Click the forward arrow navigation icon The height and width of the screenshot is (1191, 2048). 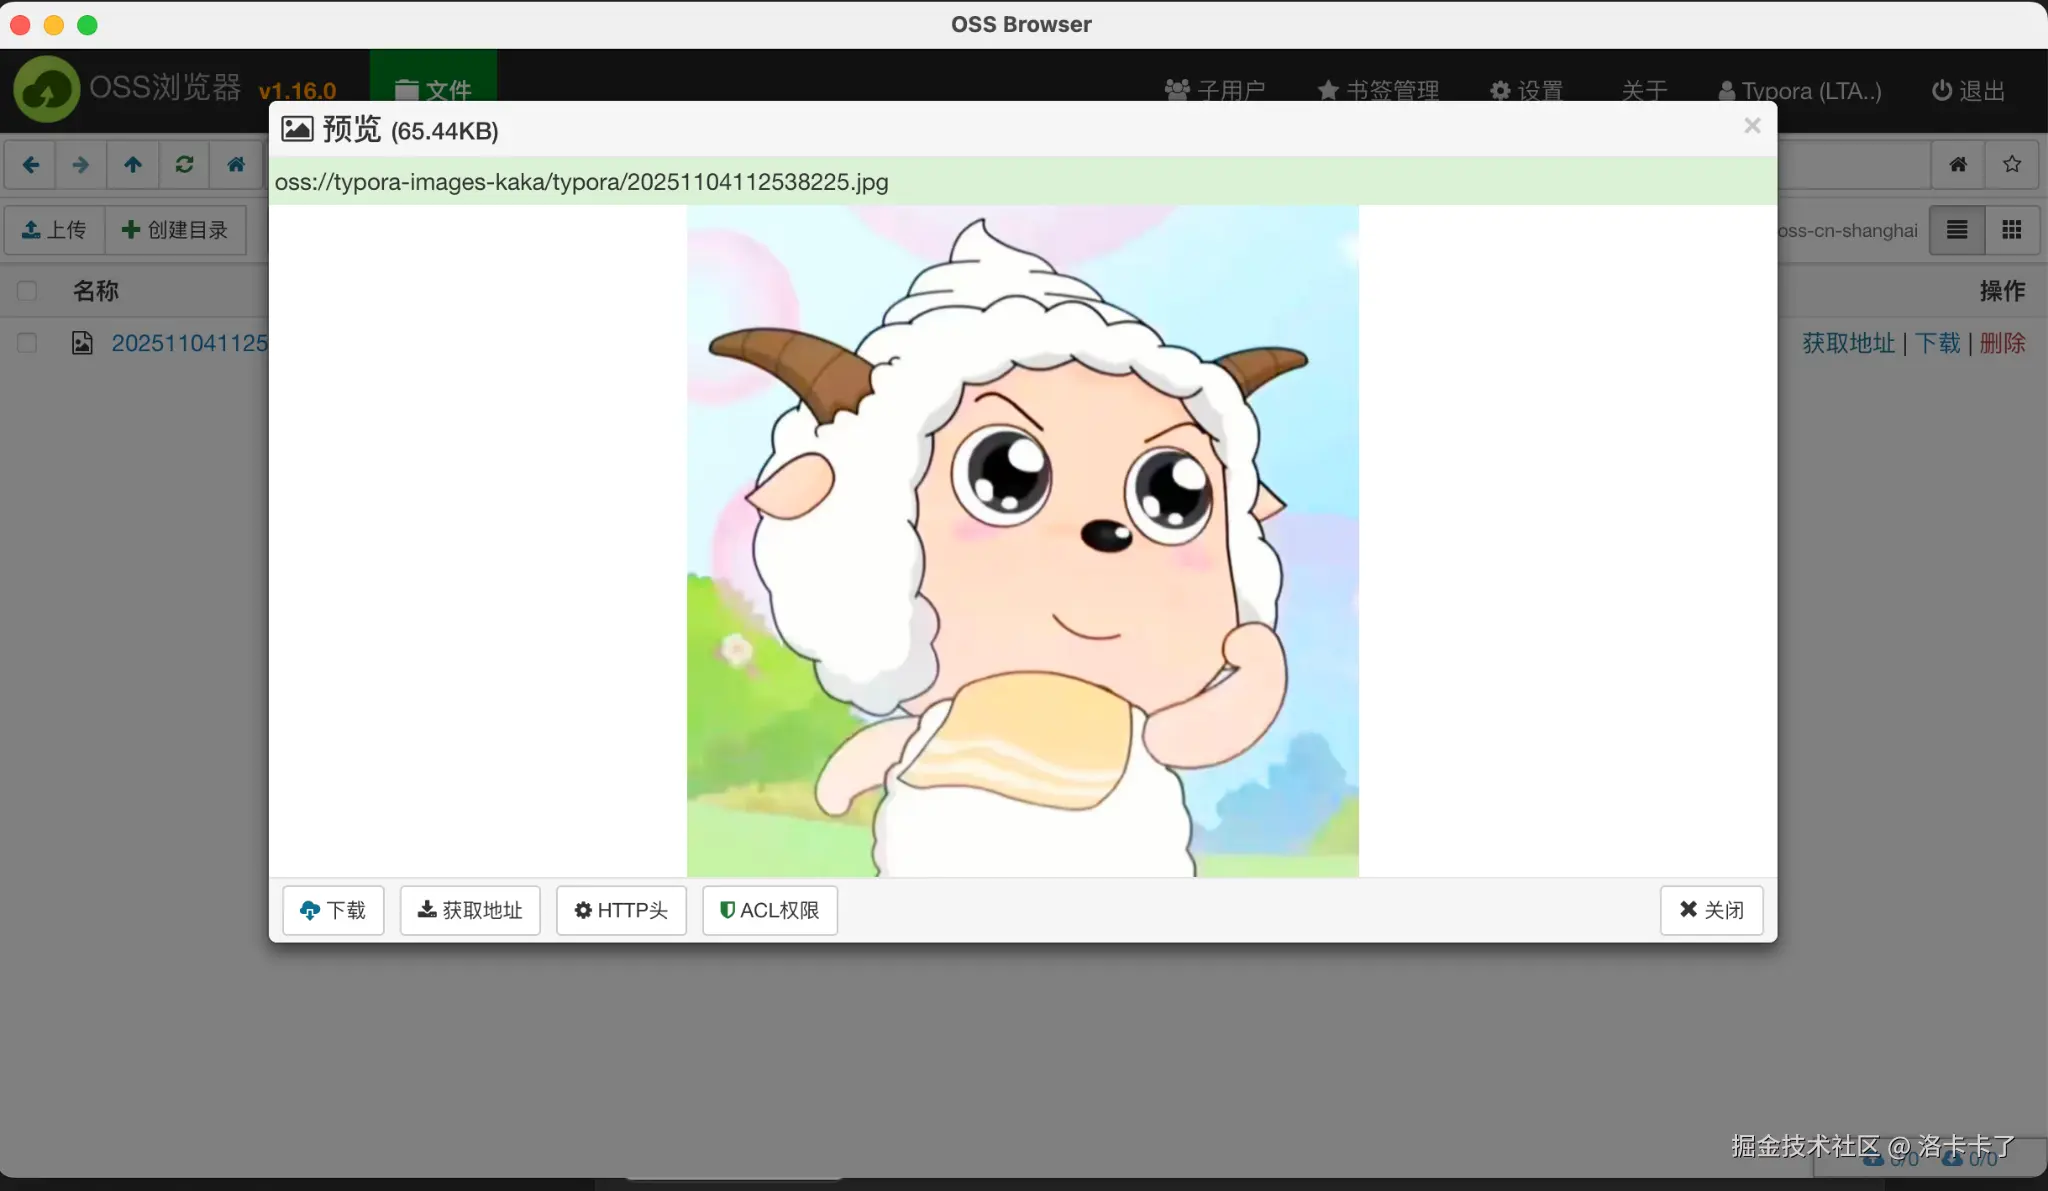tap(81, 165)
